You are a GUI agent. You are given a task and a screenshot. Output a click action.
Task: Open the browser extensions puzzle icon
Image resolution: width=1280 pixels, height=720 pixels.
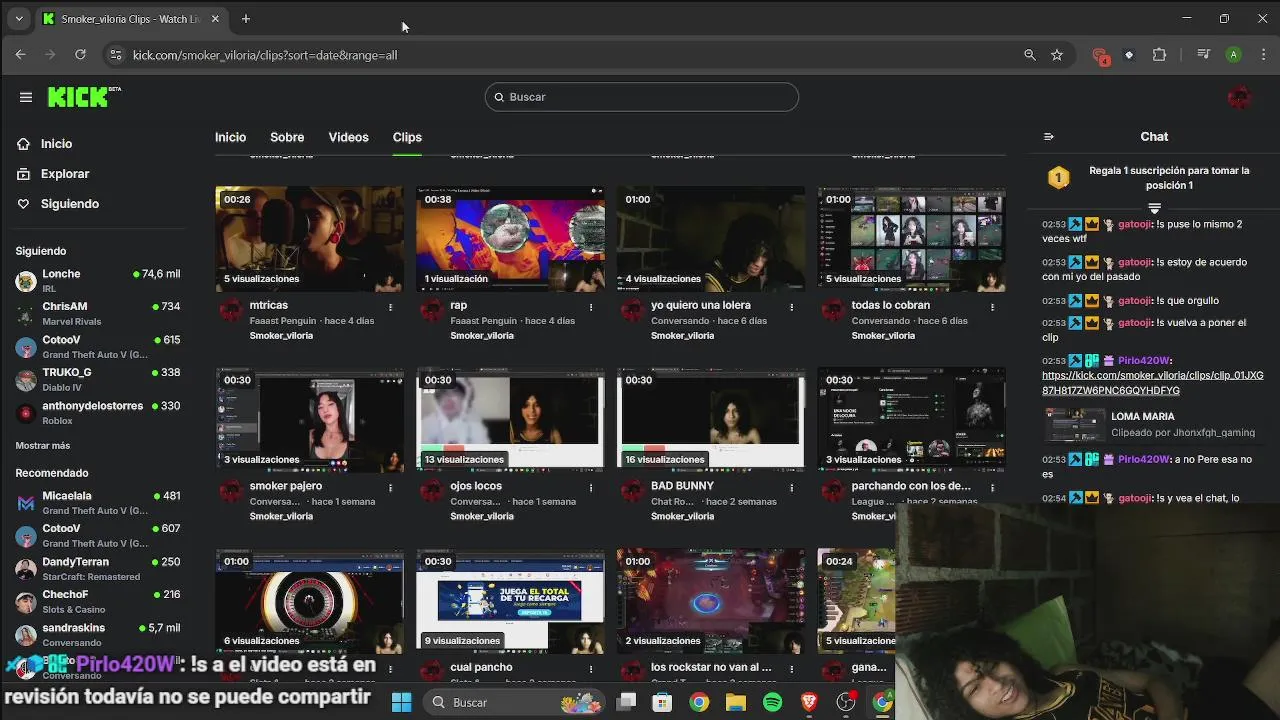coord(1159,55)
